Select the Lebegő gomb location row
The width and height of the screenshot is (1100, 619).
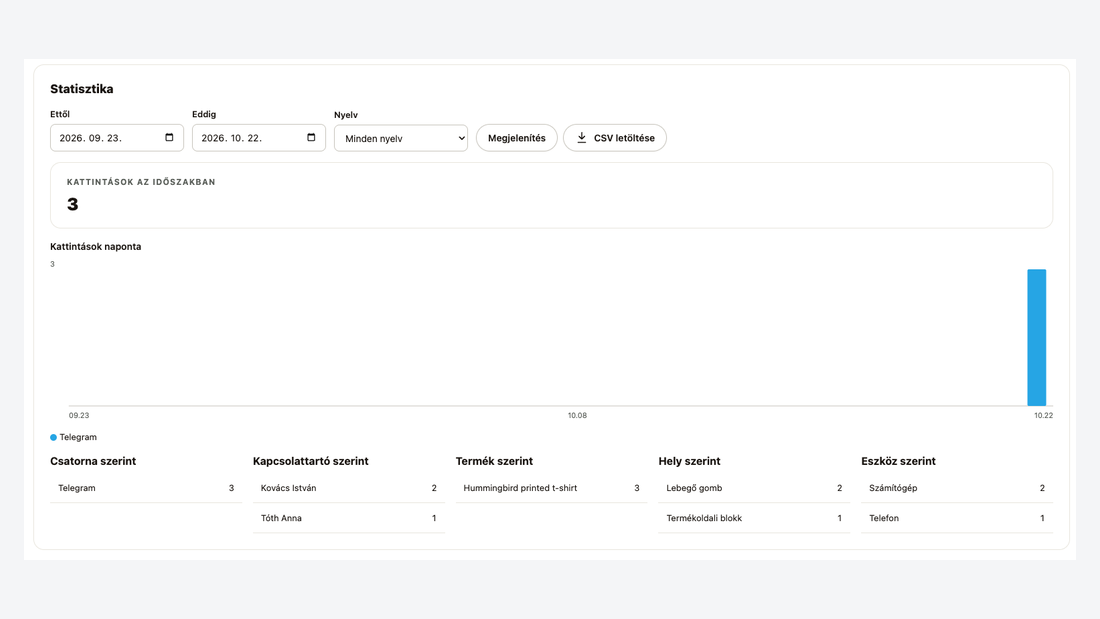(754, 488)
